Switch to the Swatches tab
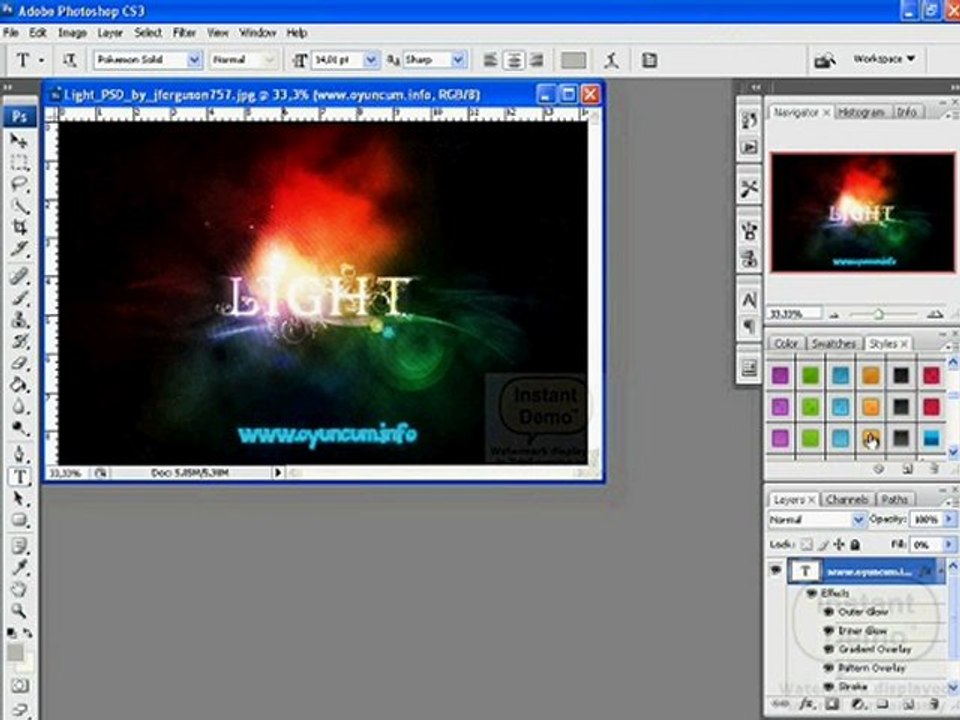The image size is (960, 720). click(x=833, y=343)
